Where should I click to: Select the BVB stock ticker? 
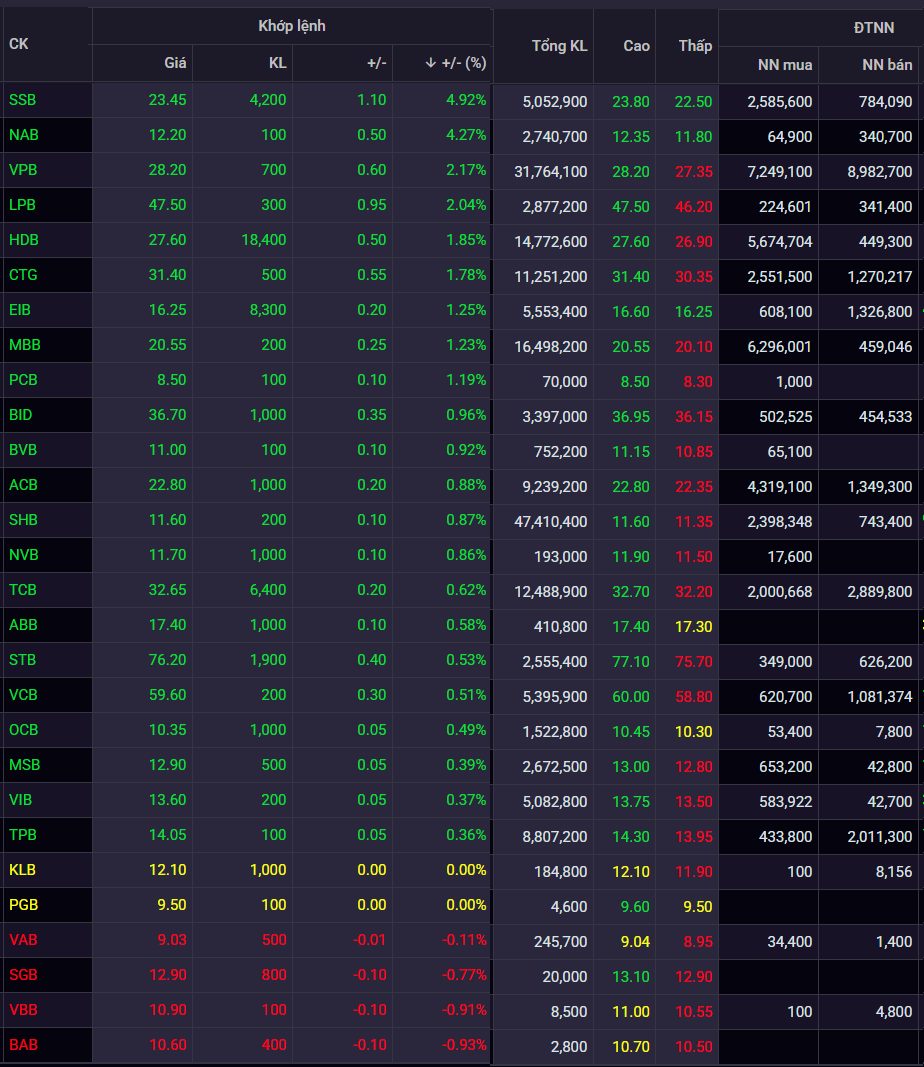point(23,450)
